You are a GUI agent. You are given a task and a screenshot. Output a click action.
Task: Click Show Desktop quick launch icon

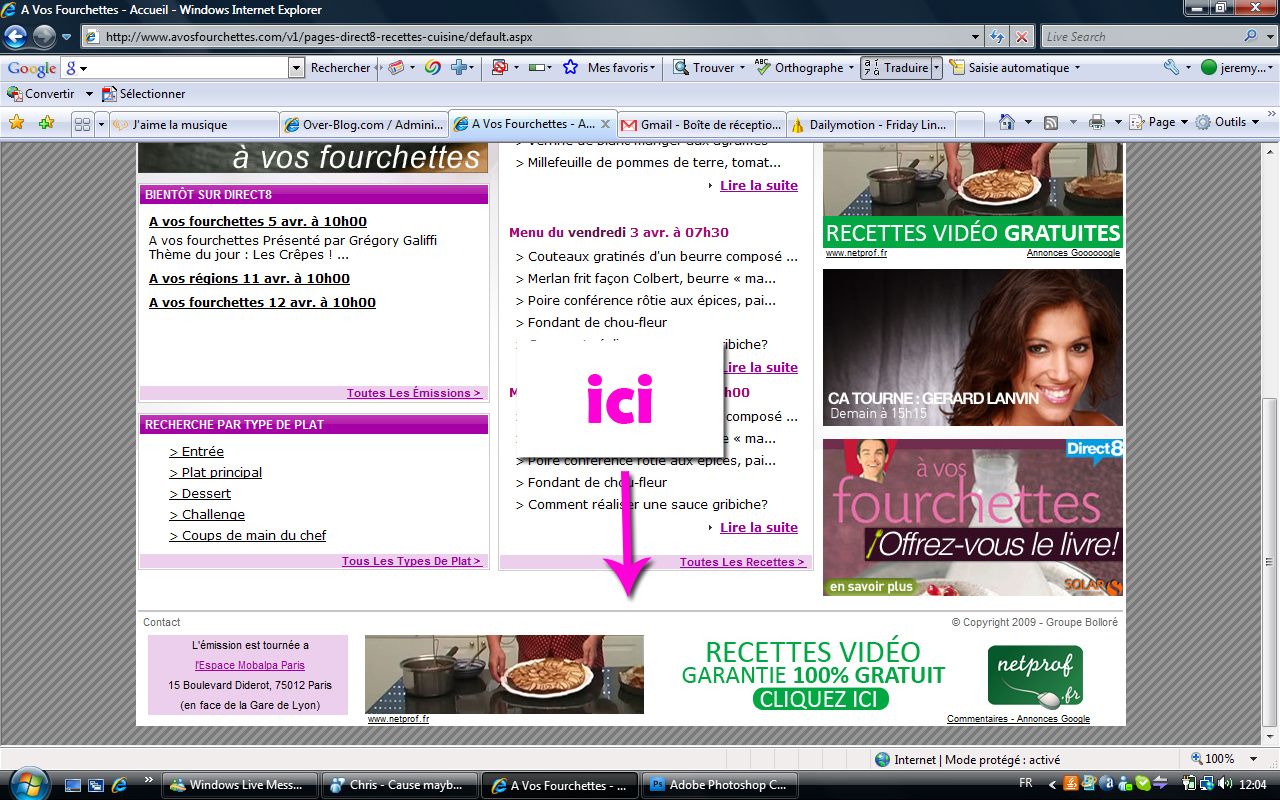(x=73, y=785)
